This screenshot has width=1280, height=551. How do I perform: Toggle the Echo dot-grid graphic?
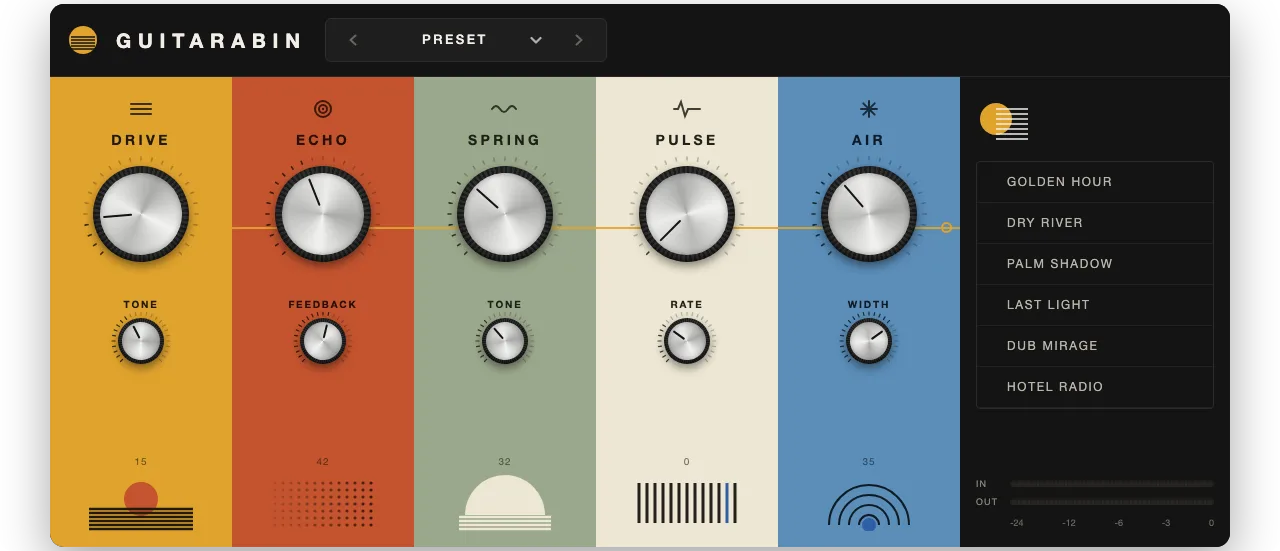pos(322,503)
